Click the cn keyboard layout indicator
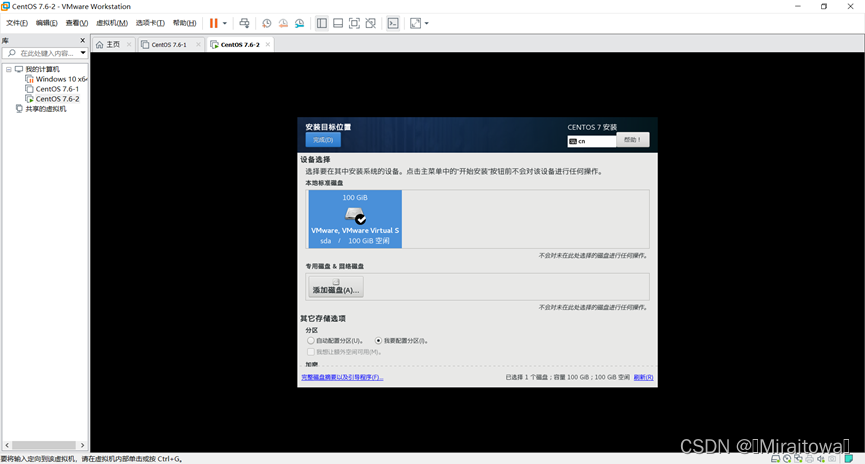 [x=591, y=141]
